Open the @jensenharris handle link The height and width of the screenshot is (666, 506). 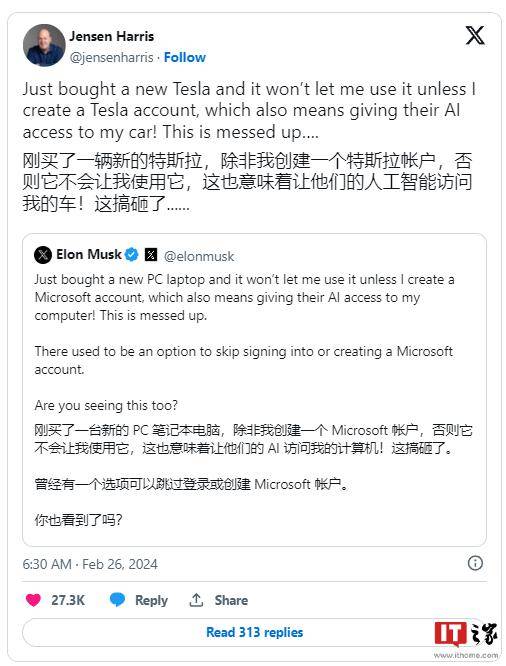(x=111, y=57)
